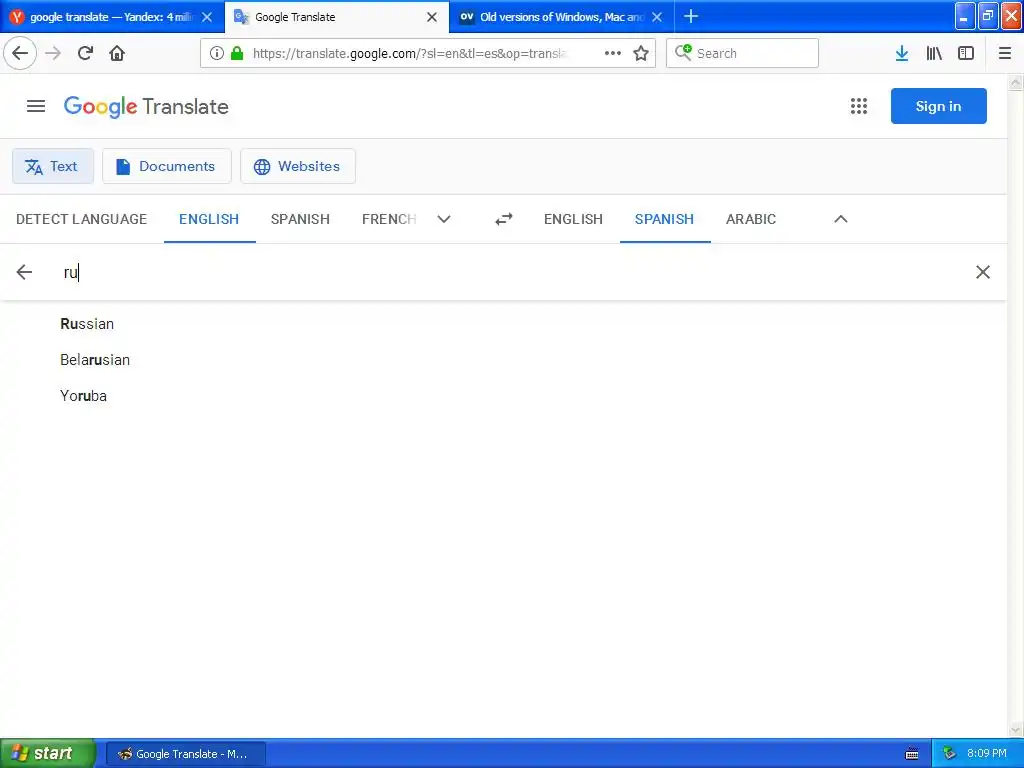This screenshot has height=768, width=1024.
Task: Open the Windows Start menu
Action: [x=48, y=754]
